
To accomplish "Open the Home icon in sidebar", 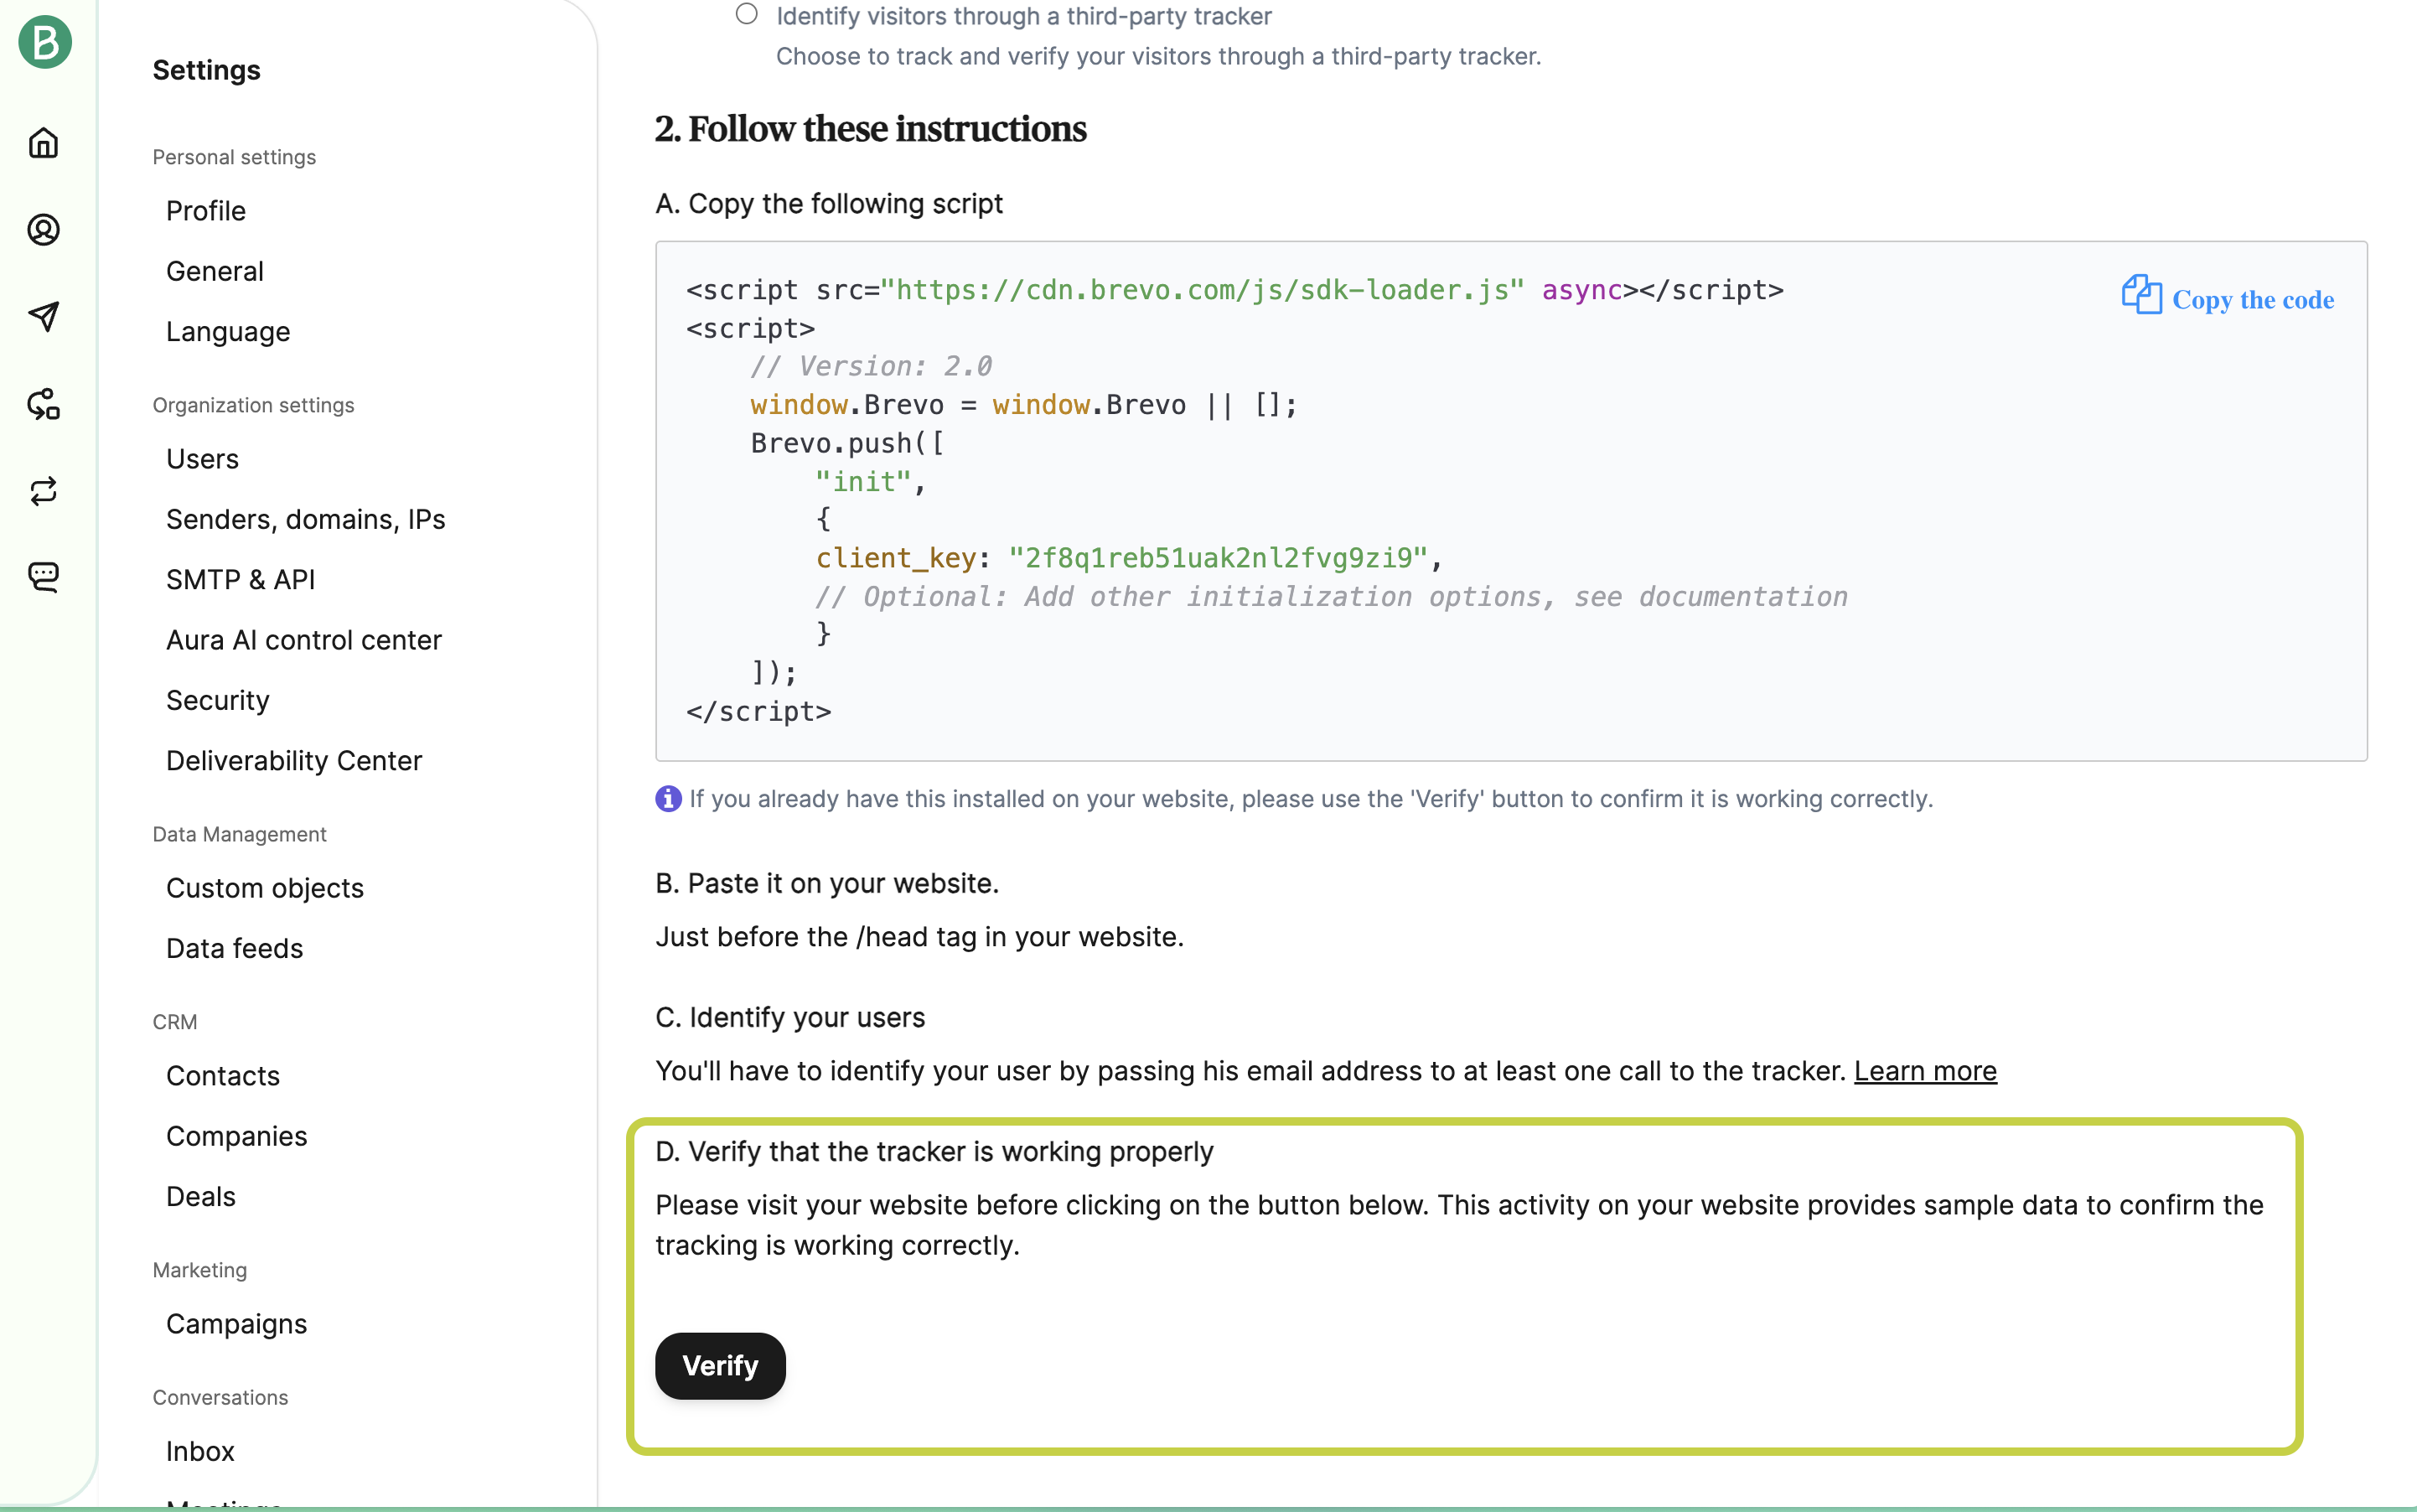I will pos(43,143).
